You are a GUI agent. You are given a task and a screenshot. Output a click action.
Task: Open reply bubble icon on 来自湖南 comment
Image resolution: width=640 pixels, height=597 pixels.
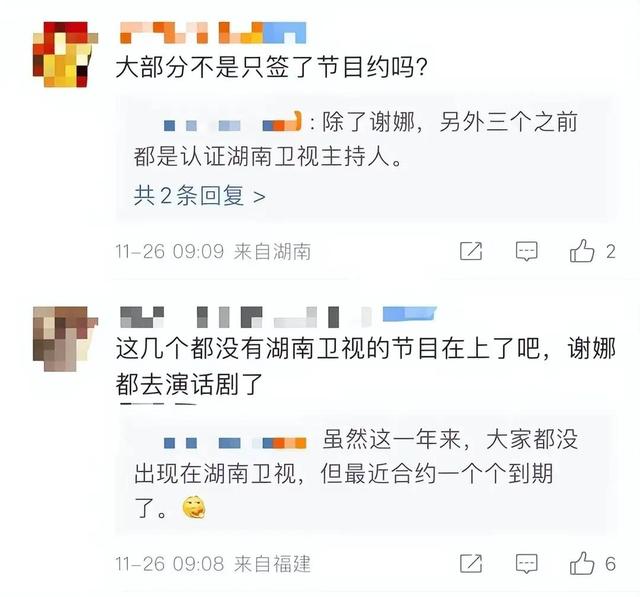tap(527, 251)
